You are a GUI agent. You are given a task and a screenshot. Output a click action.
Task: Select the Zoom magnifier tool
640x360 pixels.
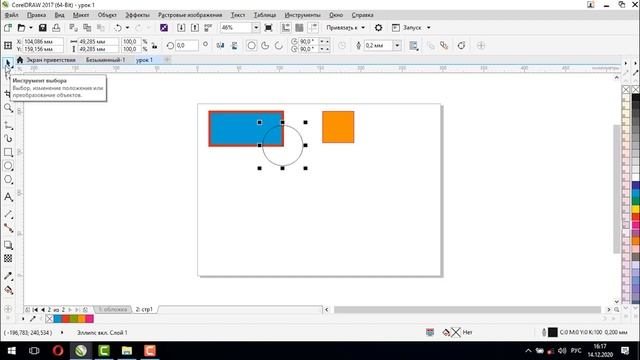point(8,108)
